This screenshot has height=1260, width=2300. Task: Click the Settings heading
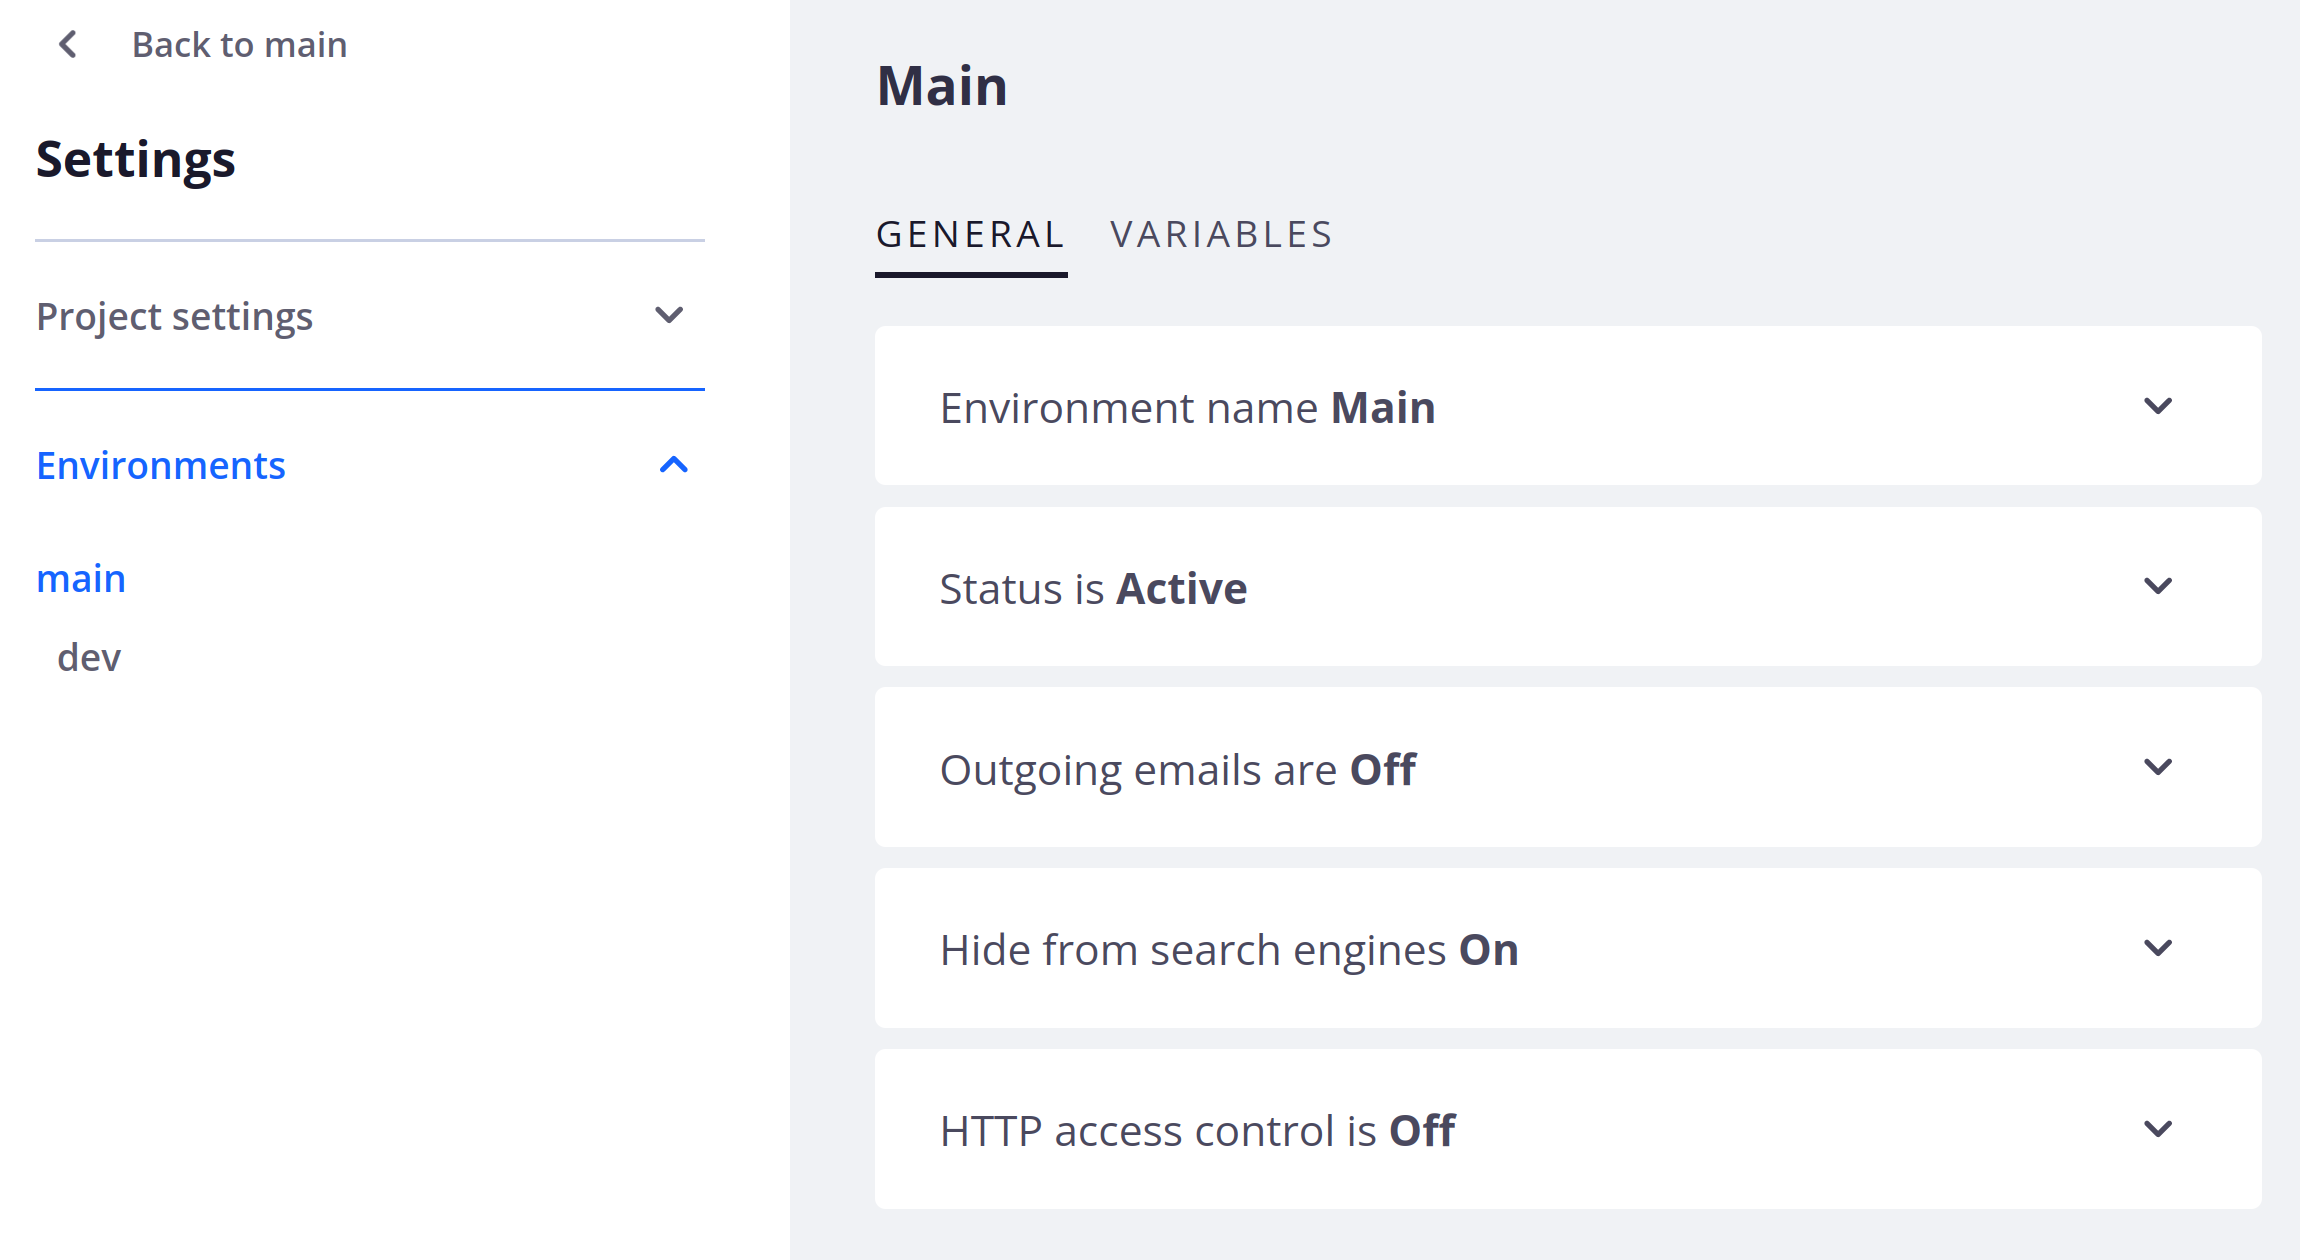pos(136,158)
